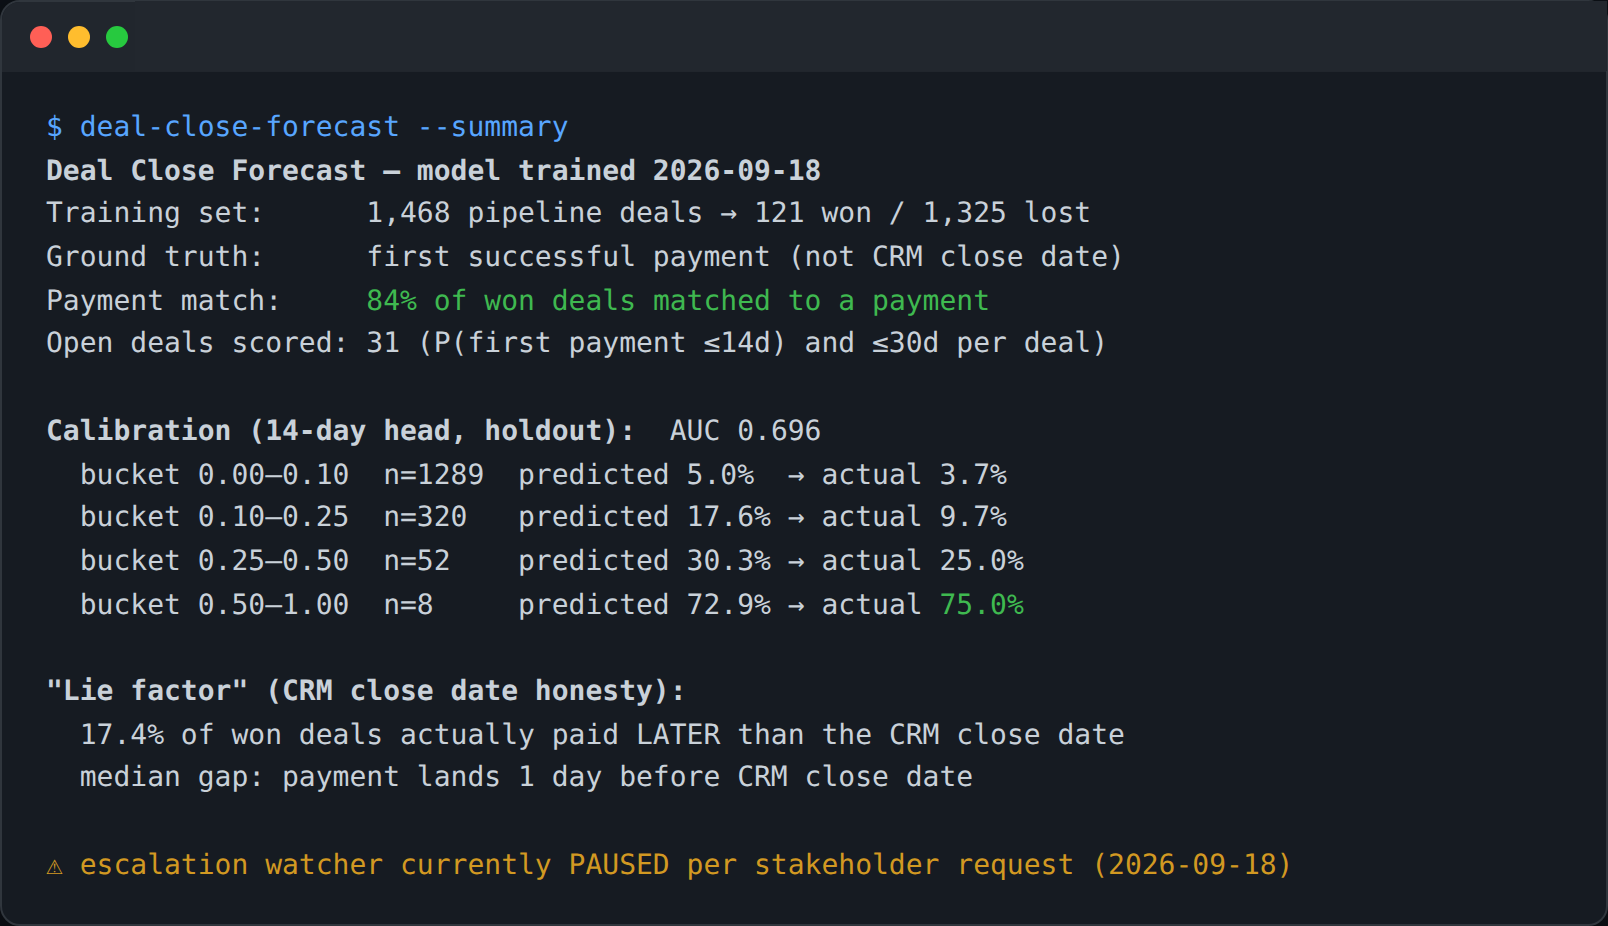Click the '"Lie factor" (CRM close date honesty):' heading
Screen dimensions: 1608x926
pos(366,691)
